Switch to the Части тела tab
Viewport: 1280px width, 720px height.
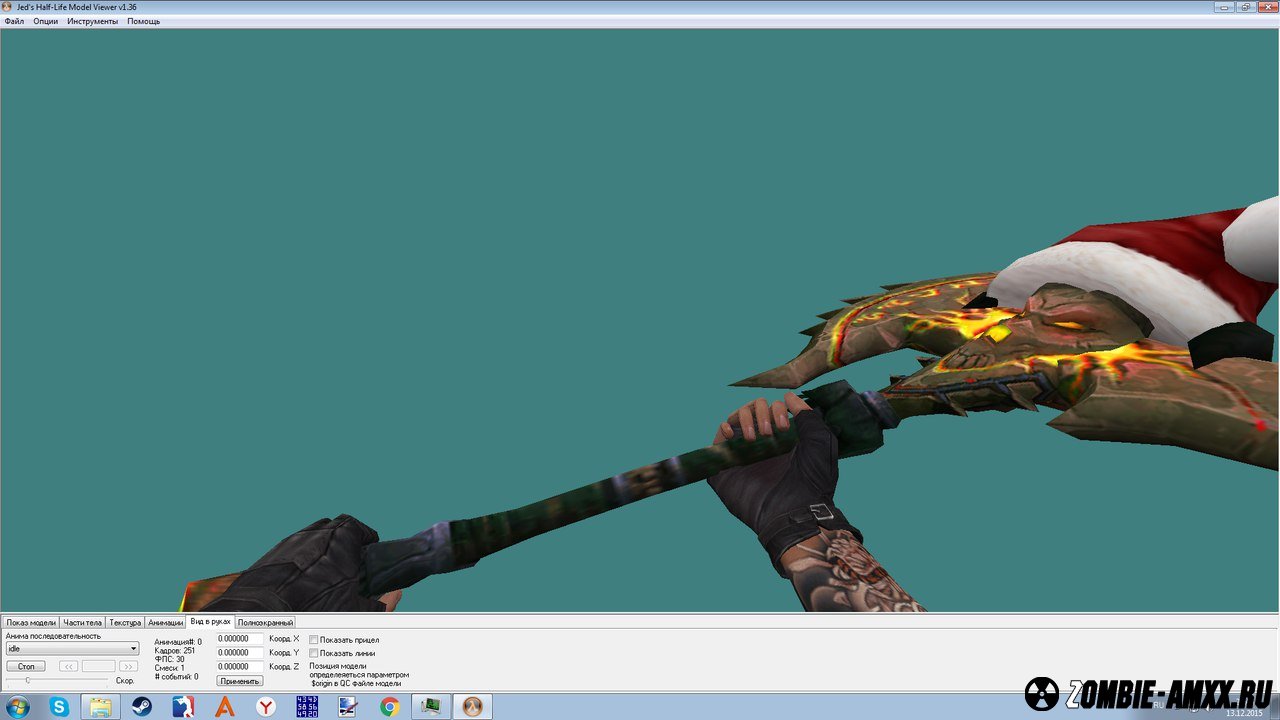point(82,622)
